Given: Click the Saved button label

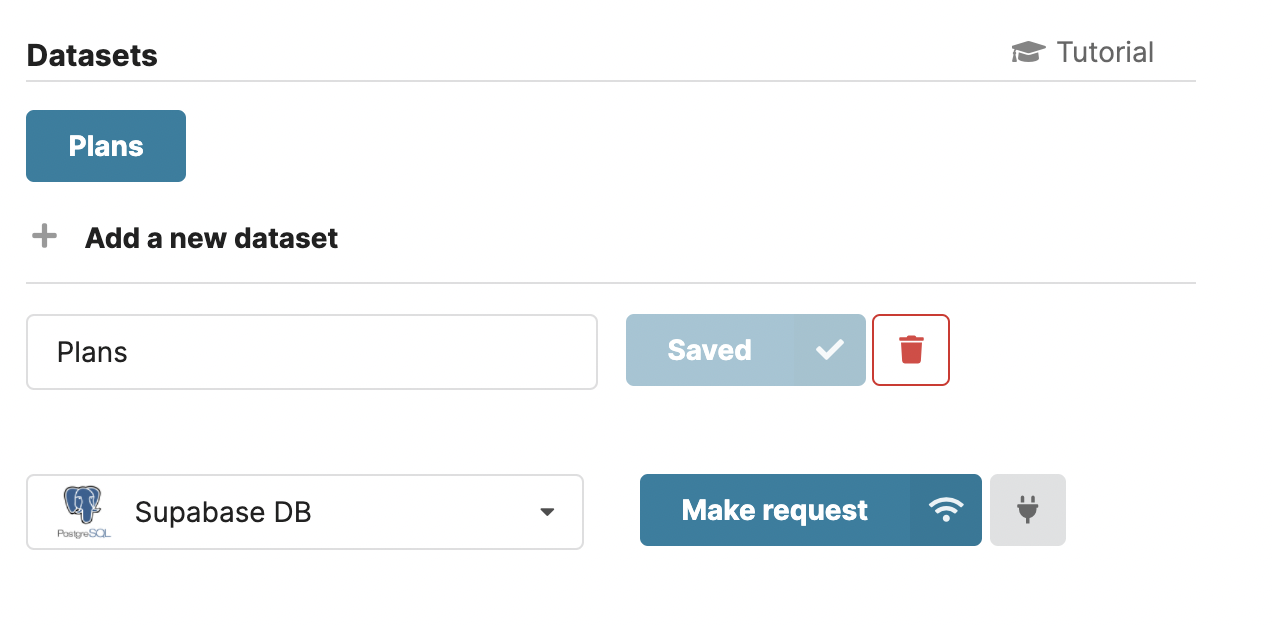Looking at the screenshot, I should pos(709,350).
